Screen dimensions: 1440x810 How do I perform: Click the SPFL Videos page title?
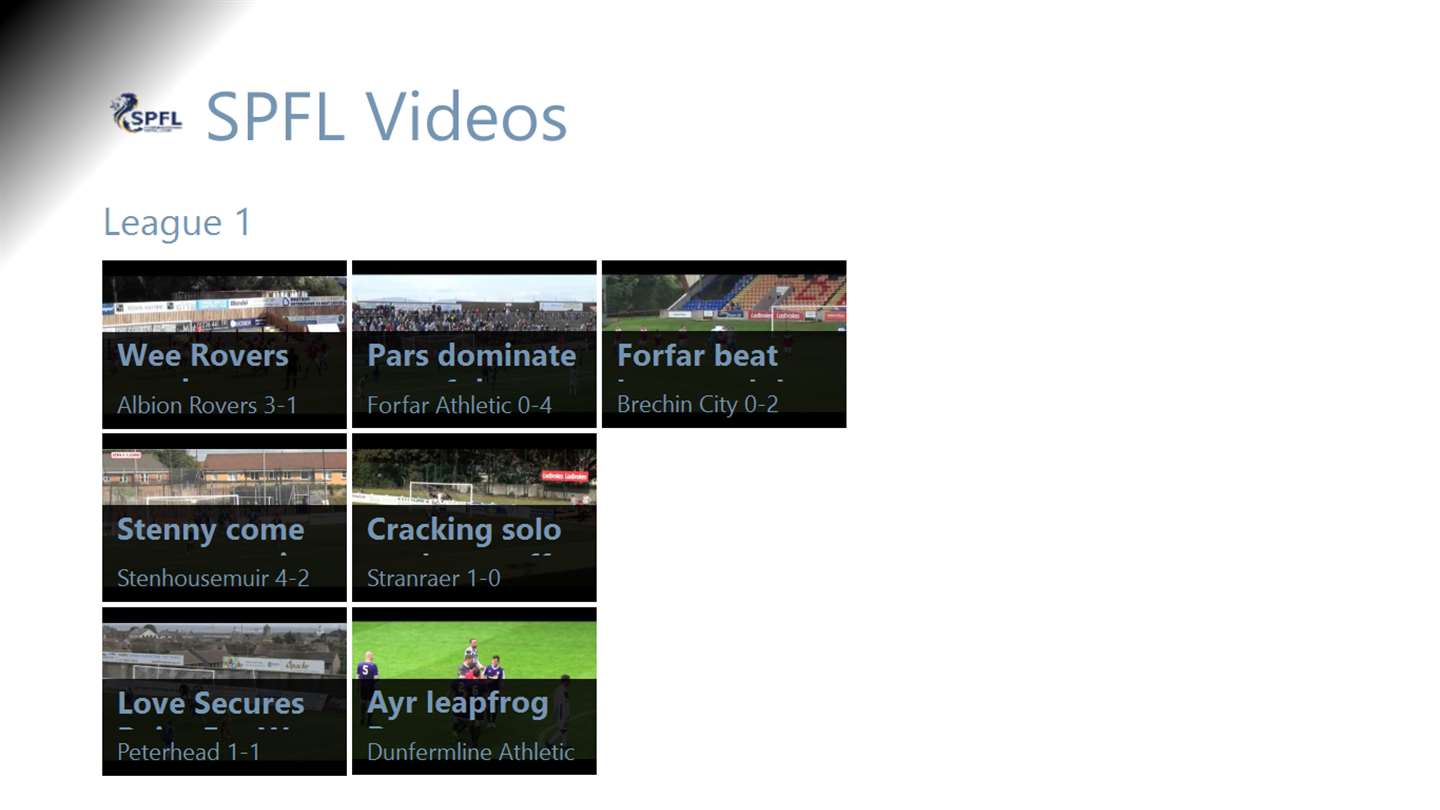point(386,116)
